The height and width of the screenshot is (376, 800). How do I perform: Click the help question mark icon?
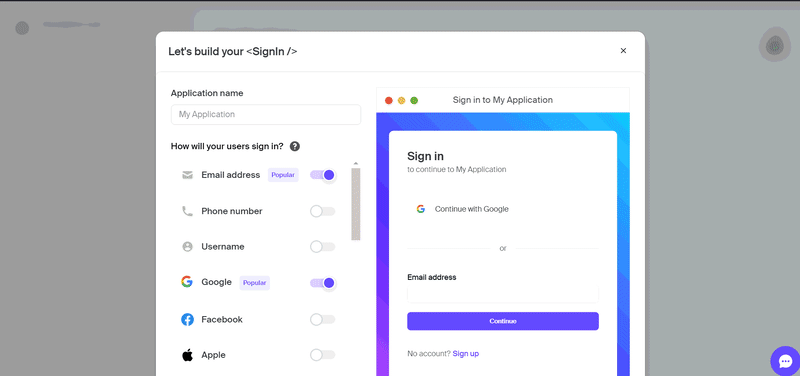[294, 146]
